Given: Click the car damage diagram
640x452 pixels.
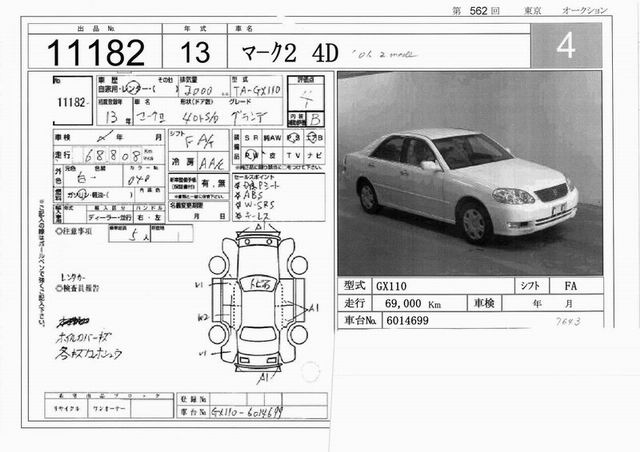Looking at the screenshot, I should [x=258, y=301].
